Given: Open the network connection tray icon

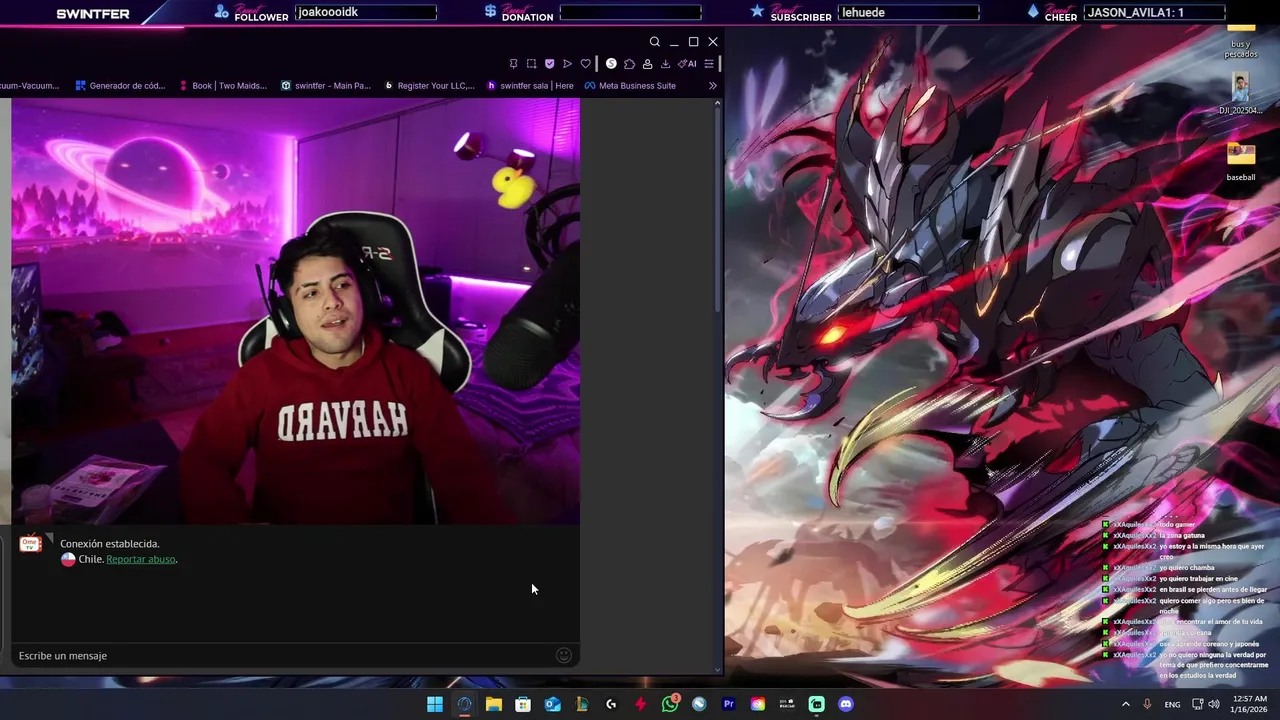Looking at the screenshot, I should (x=1198, y=704).
